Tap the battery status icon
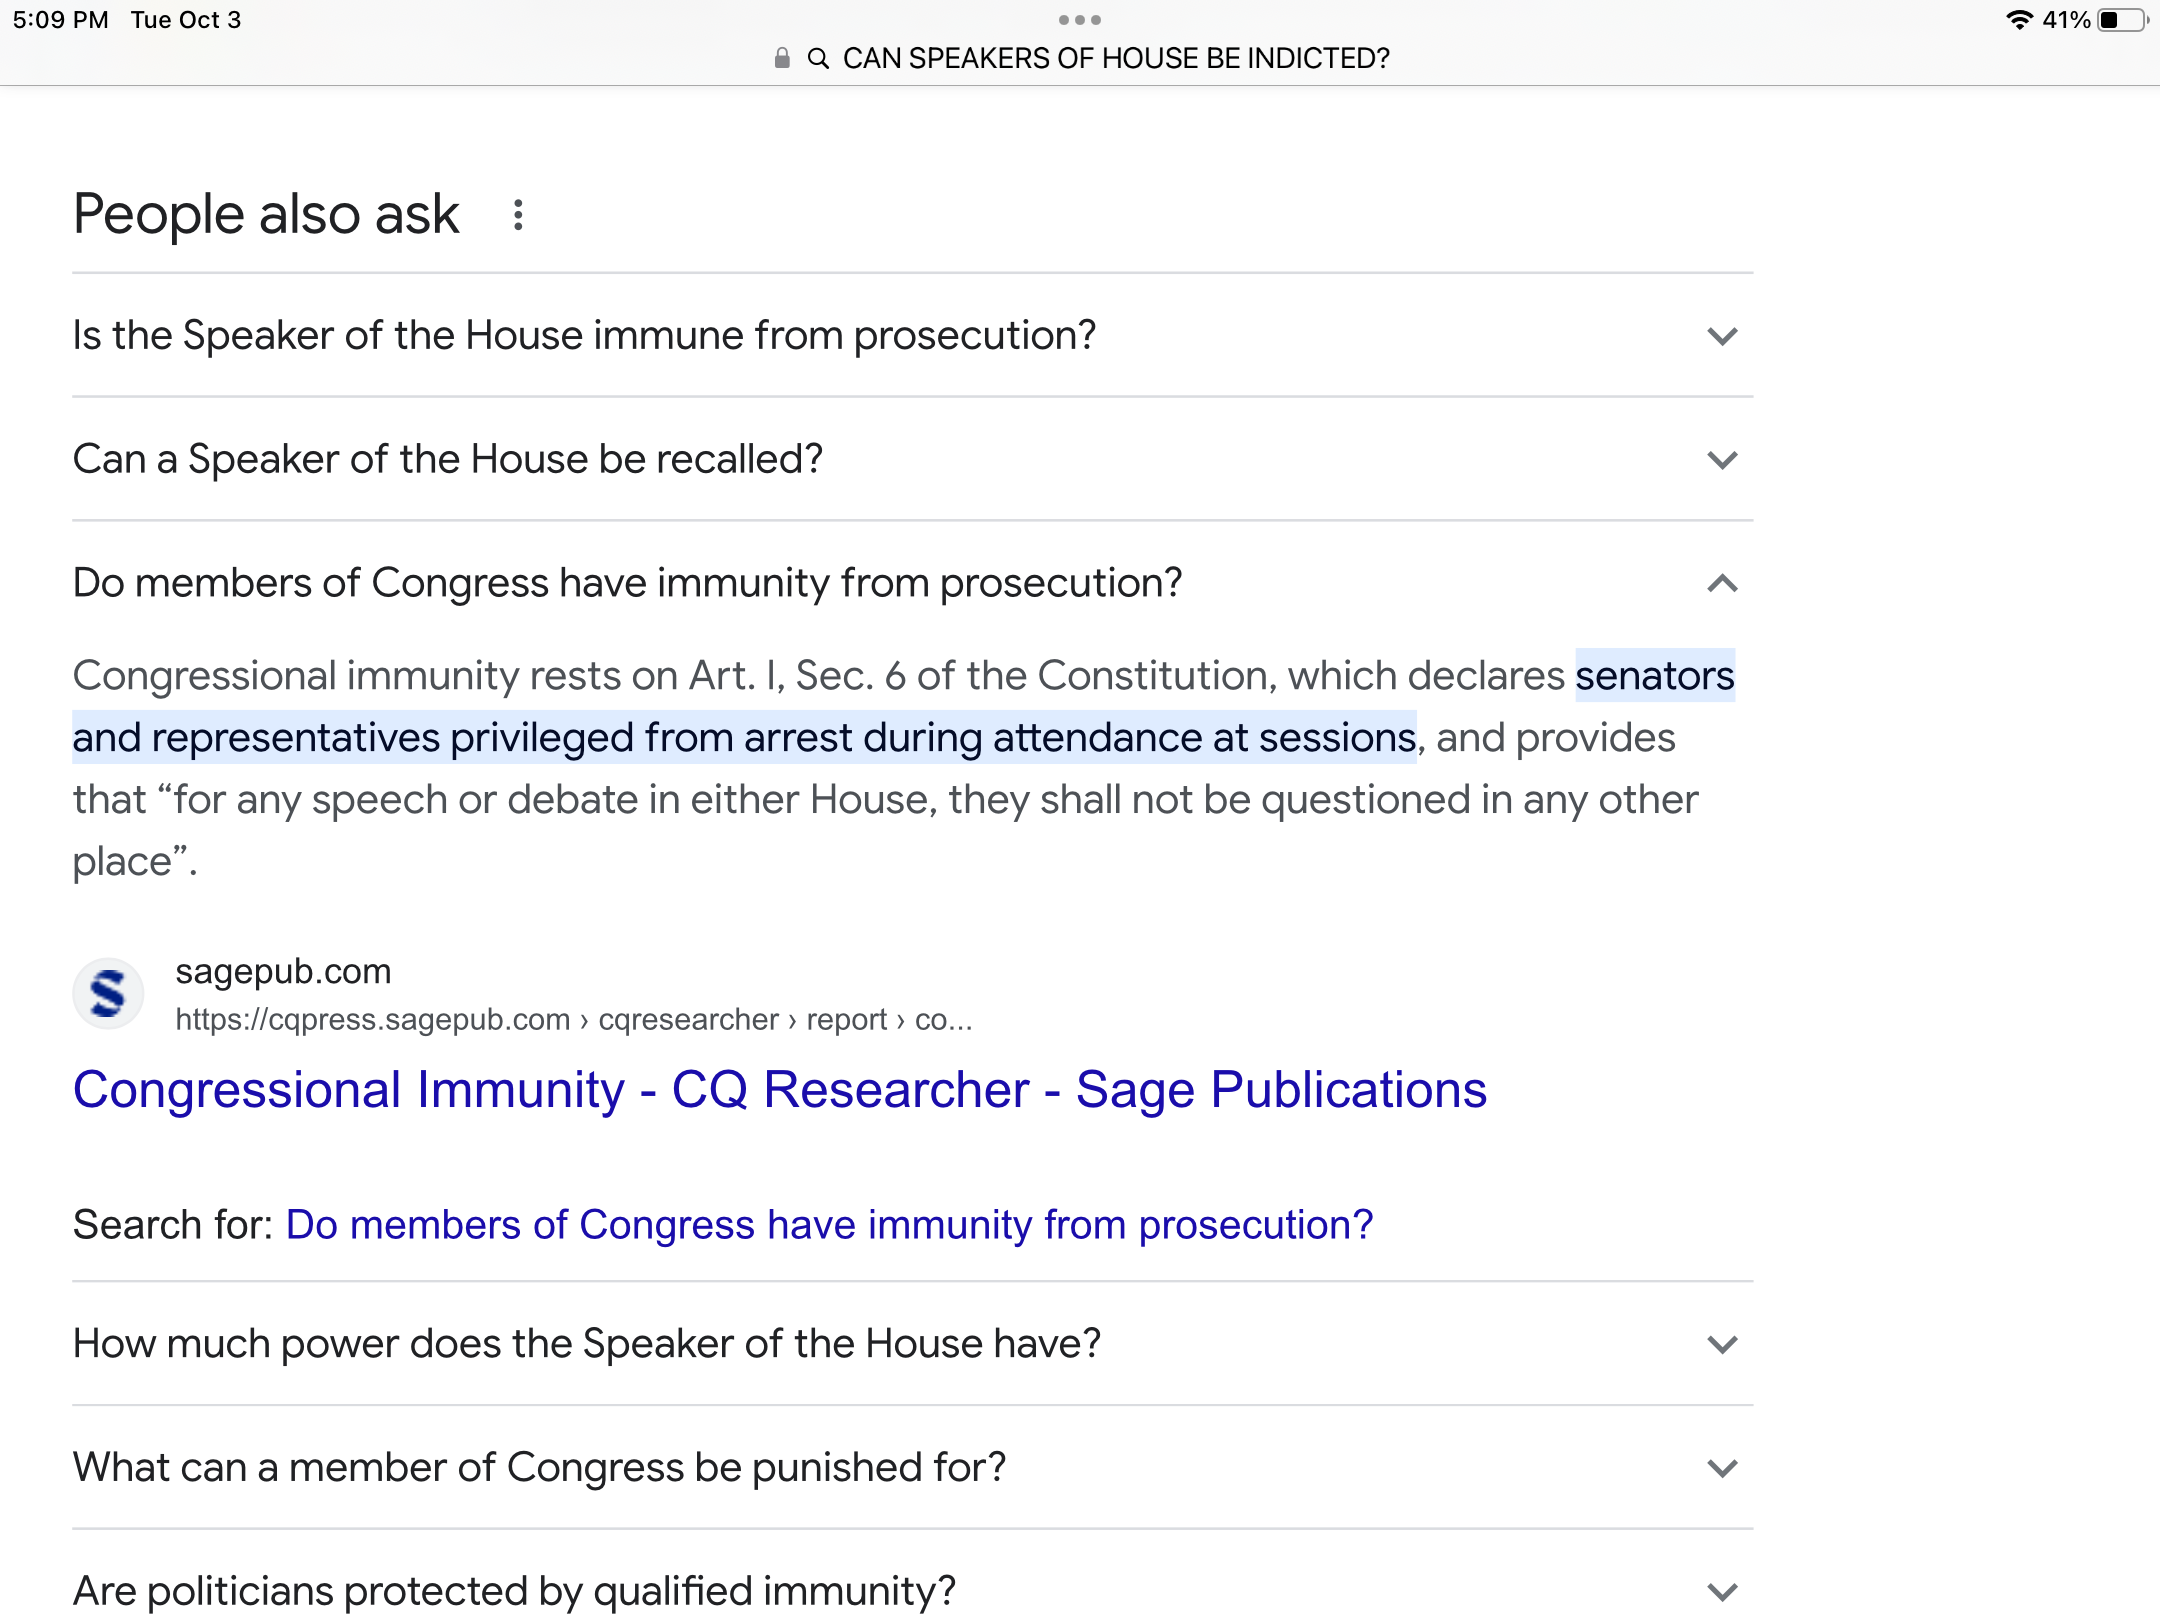Viewport: 2160px width, 1620px height. tap(2122, 20)
